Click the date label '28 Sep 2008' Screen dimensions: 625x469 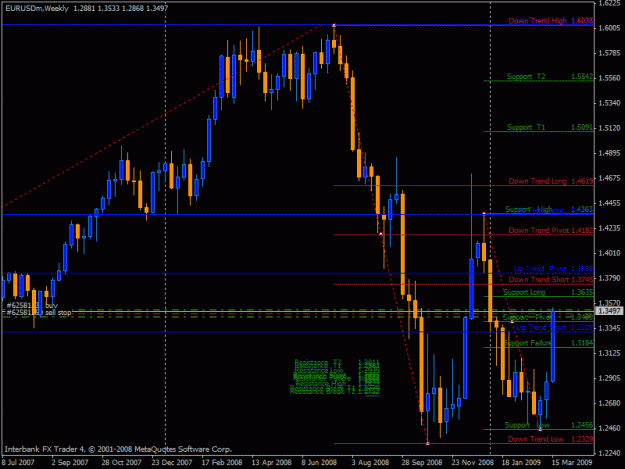[x=422, y=462]
